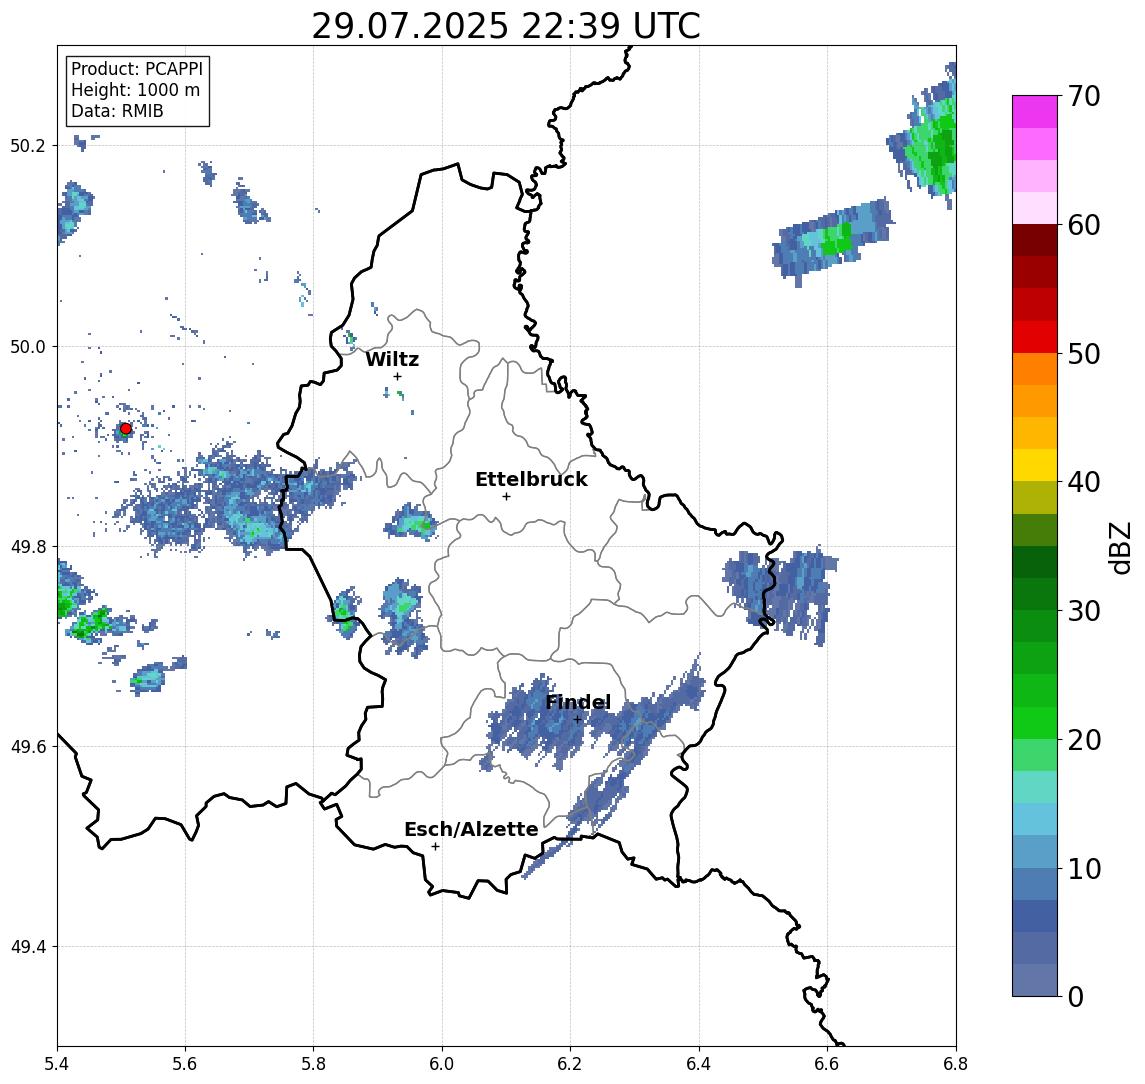Click the Wiltz city label
The image size is (1145, 1084).
[392, 359]
